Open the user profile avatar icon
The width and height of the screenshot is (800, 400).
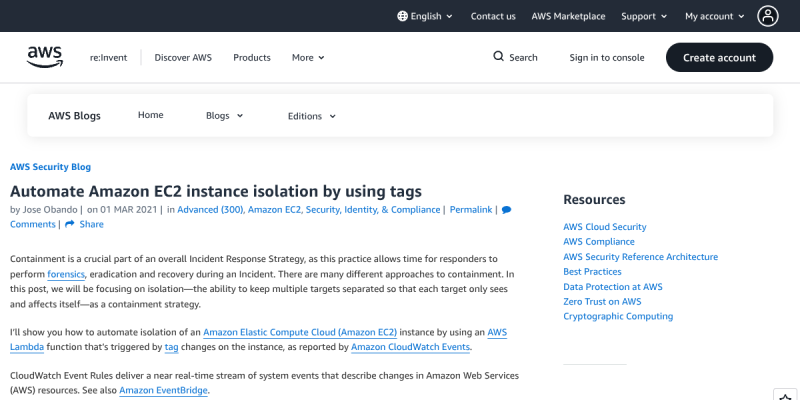tap(767, 16)
